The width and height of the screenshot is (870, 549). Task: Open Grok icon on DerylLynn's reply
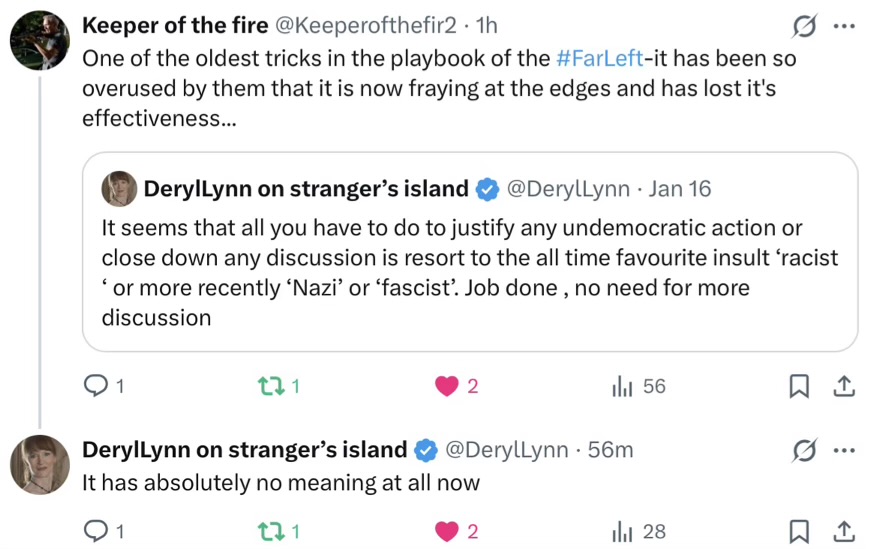(x=801, y=451)
